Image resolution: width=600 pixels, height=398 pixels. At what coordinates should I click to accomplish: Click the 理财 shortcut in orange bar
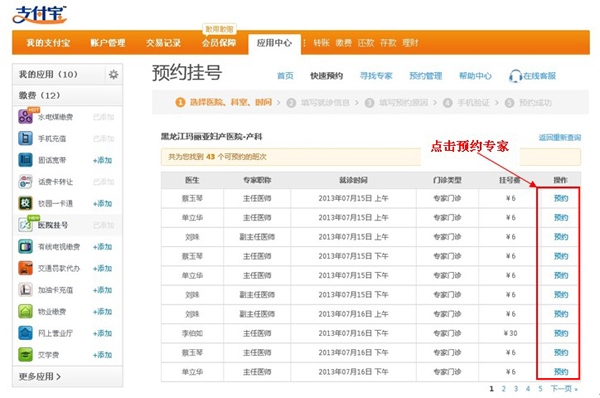click(x=410, y=43)
